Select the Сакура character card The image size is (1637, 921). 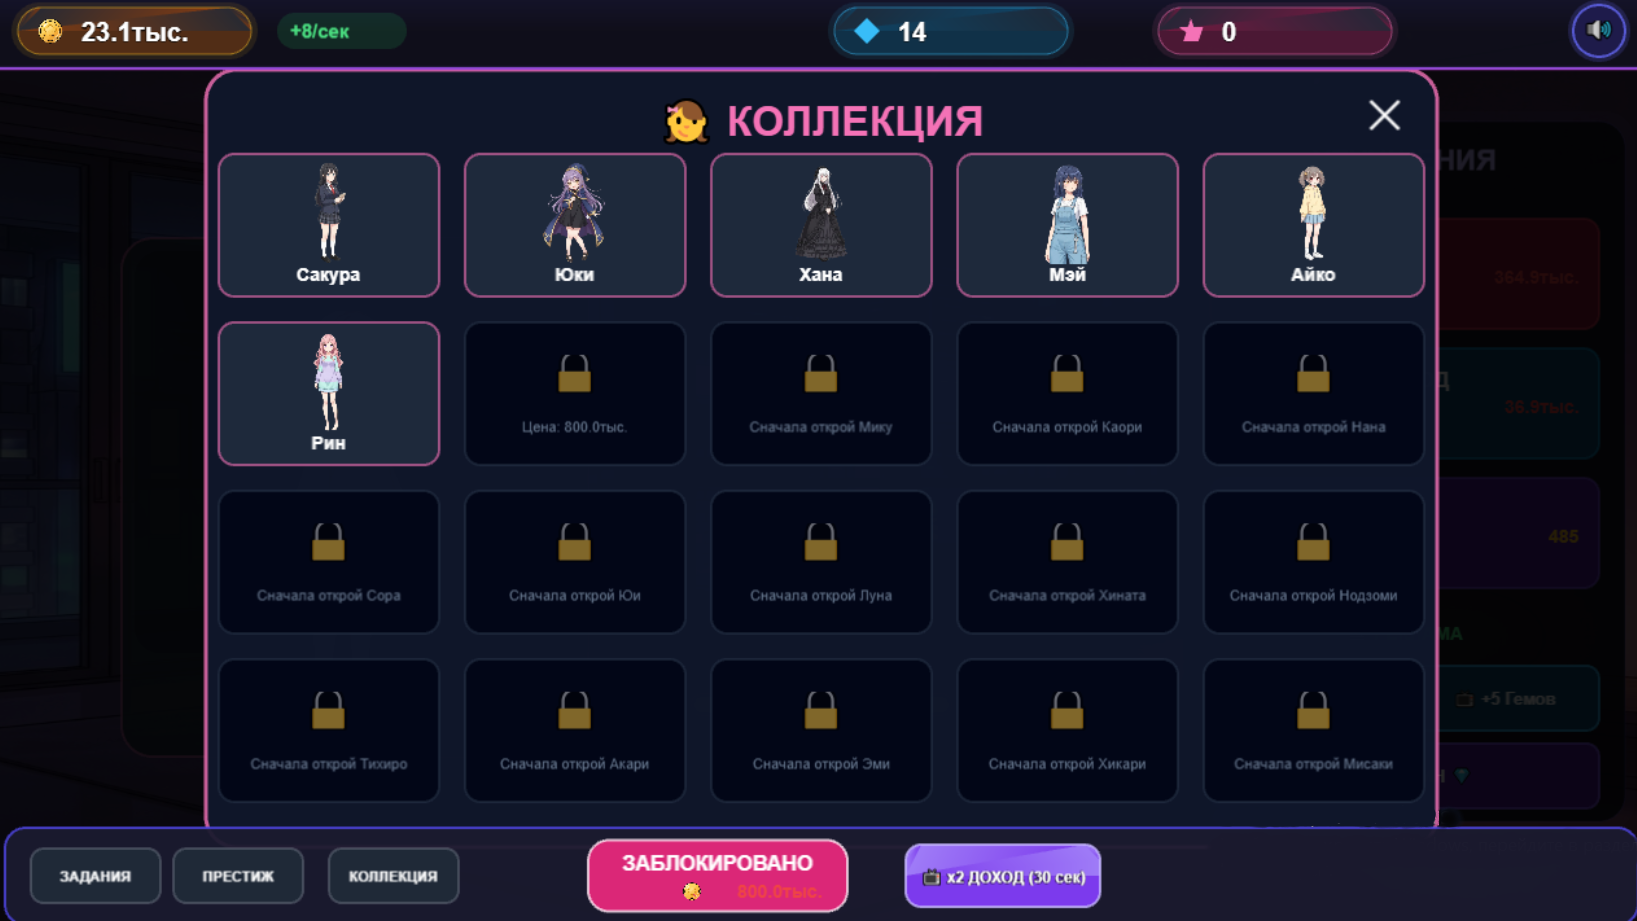329,225
